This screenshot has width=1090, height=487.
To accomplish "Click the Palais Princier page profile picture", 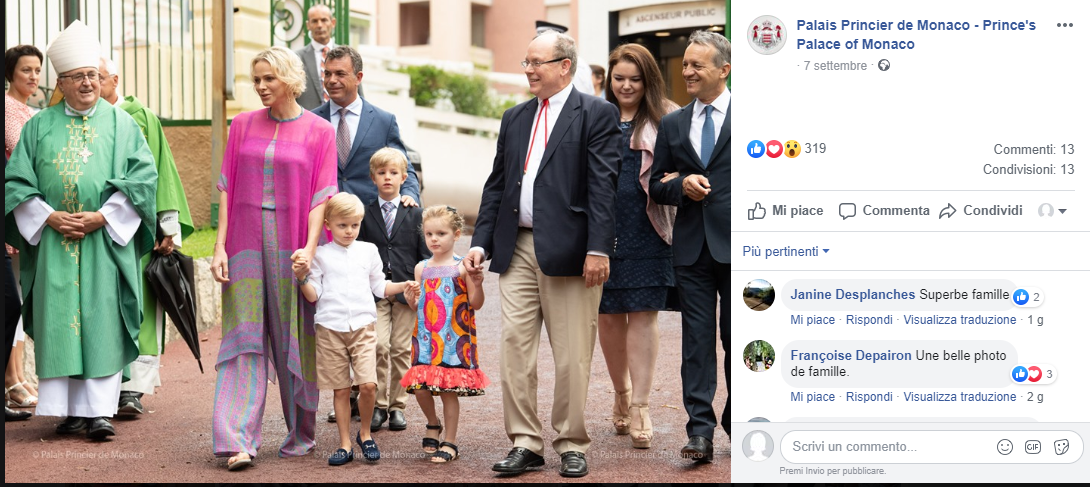I will click(x=767, y=35).
